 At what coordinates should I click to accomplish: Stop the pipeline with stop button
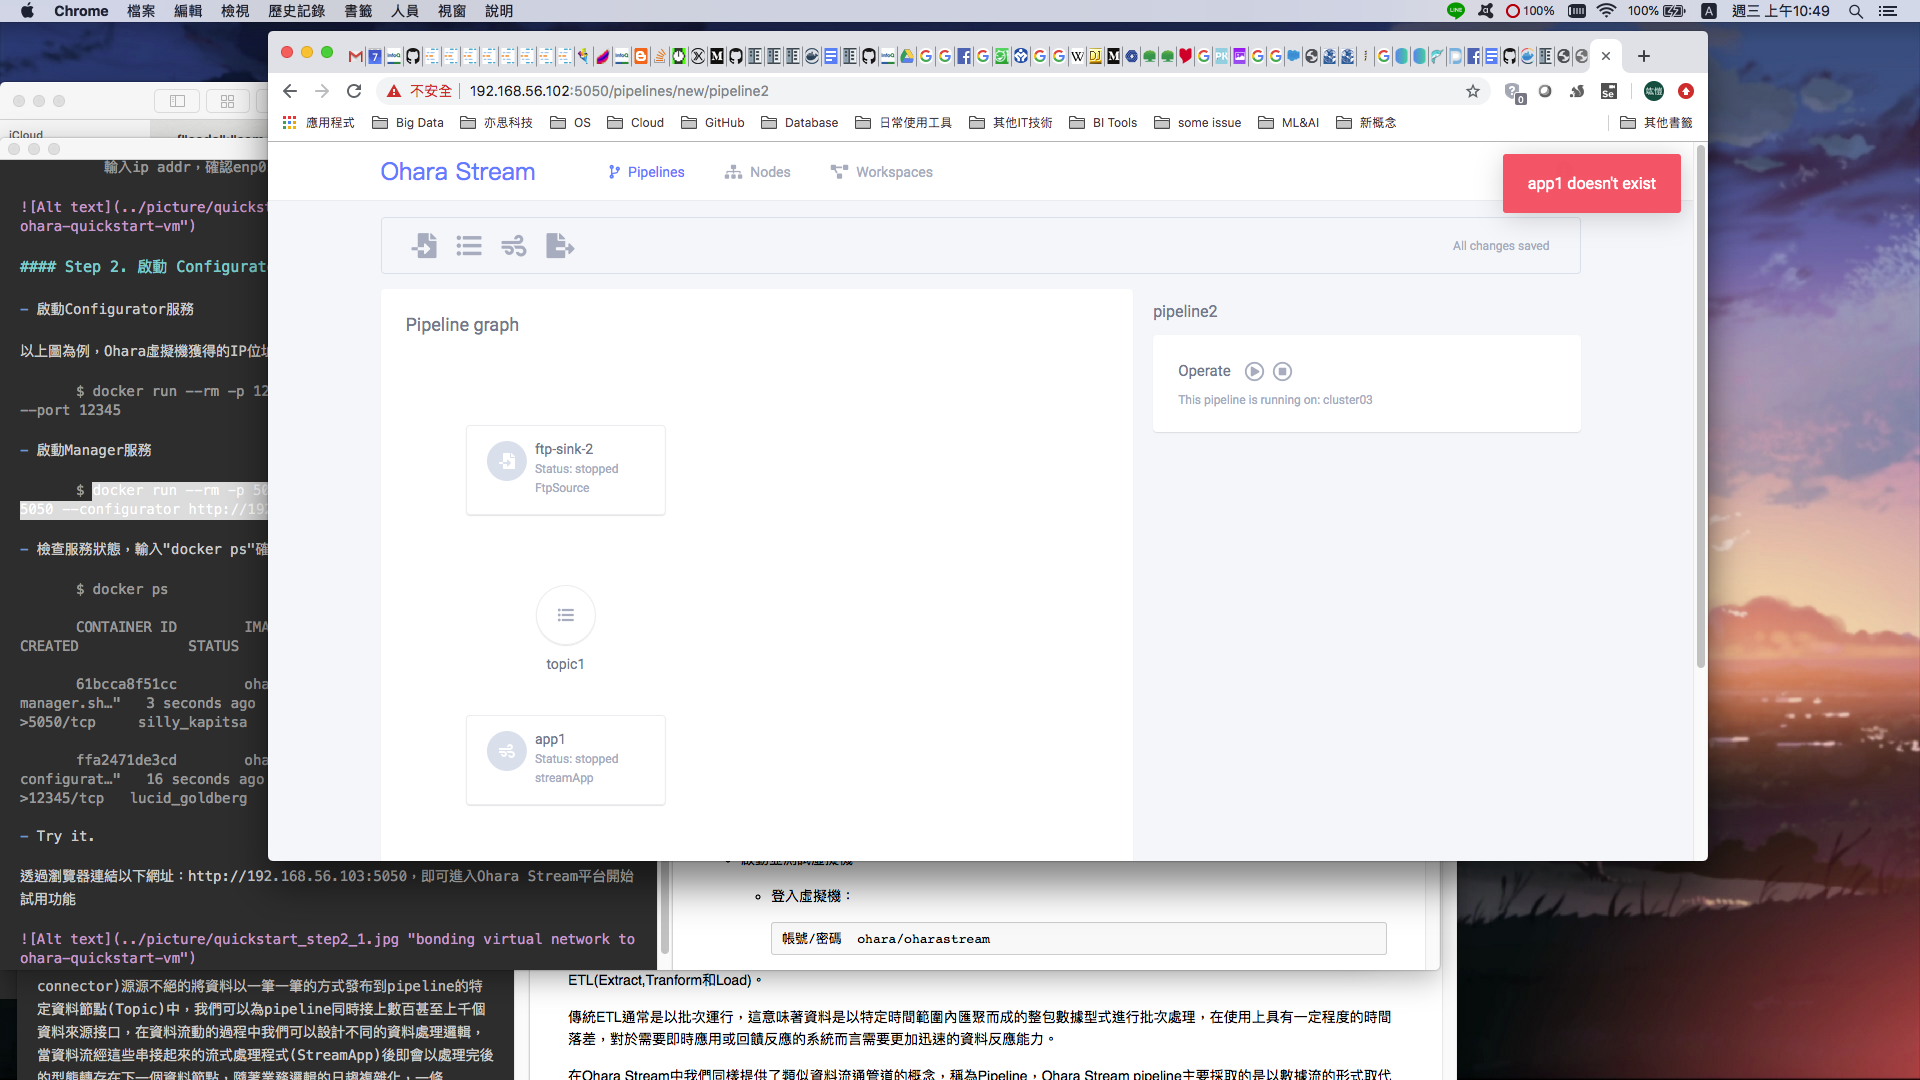click(1282, 371)
